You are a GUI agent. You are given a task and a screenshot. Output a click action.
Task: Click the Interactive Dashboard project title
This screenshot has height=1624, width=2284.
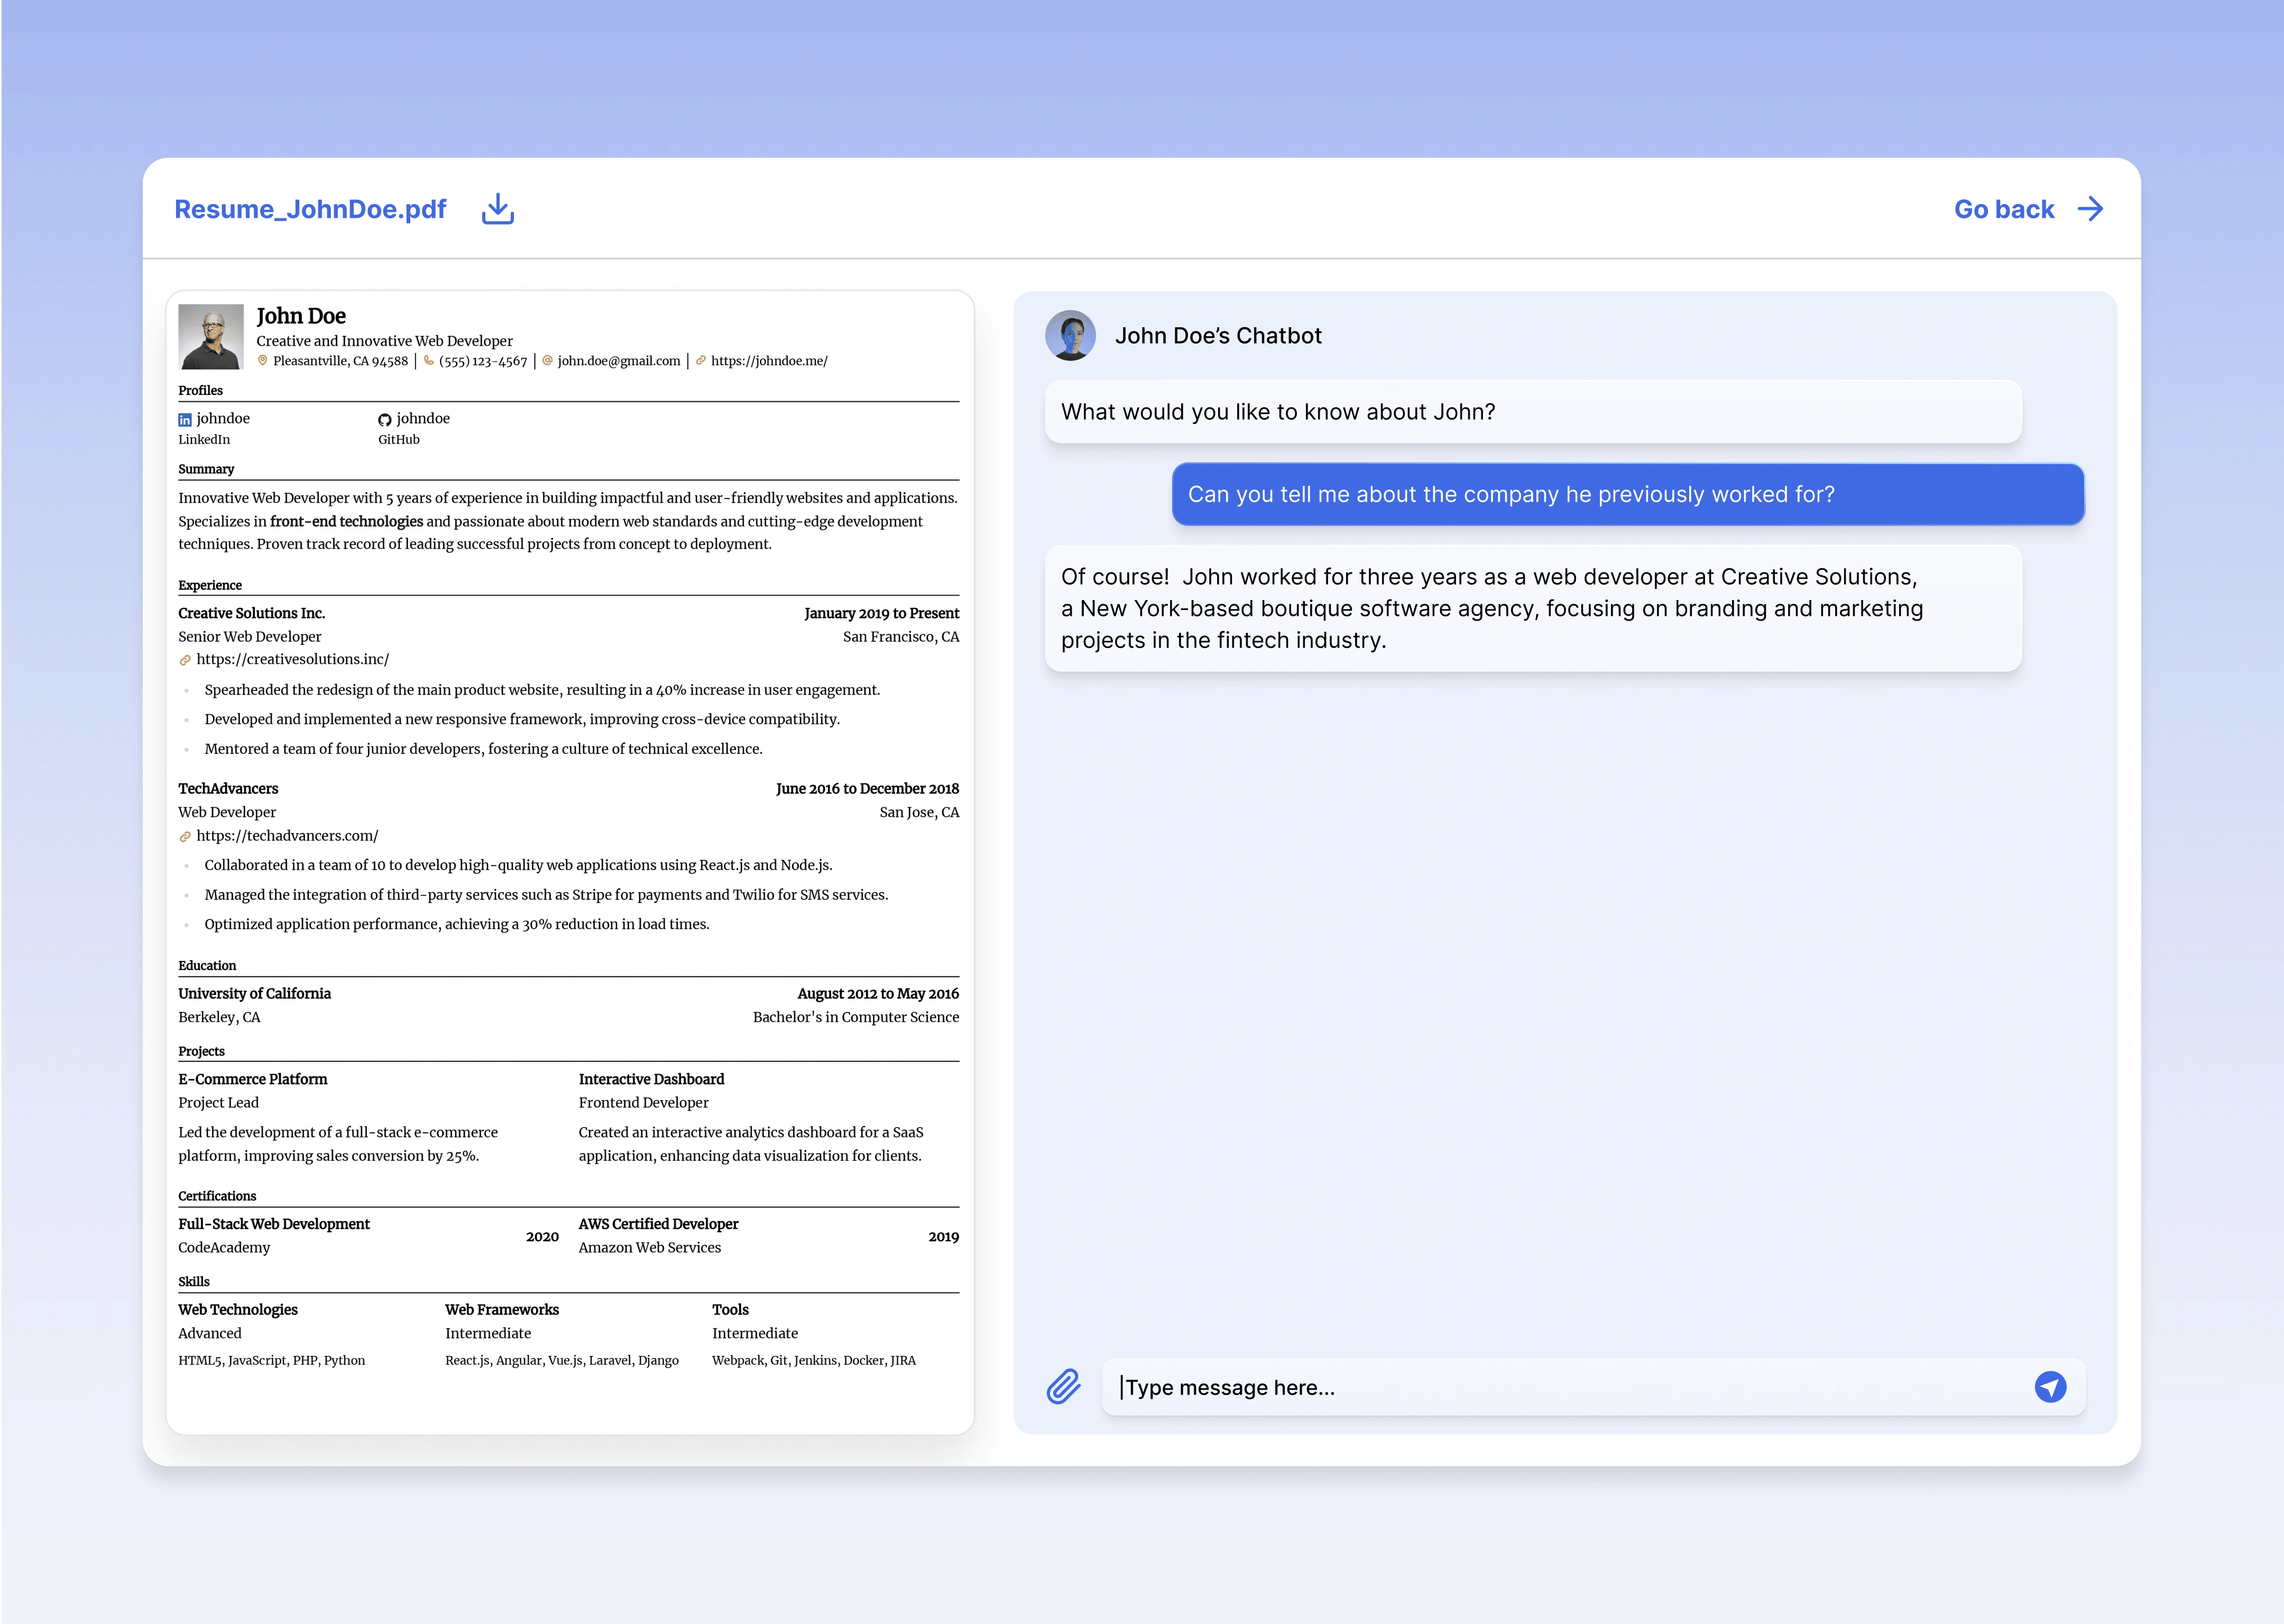(651, 1079)
